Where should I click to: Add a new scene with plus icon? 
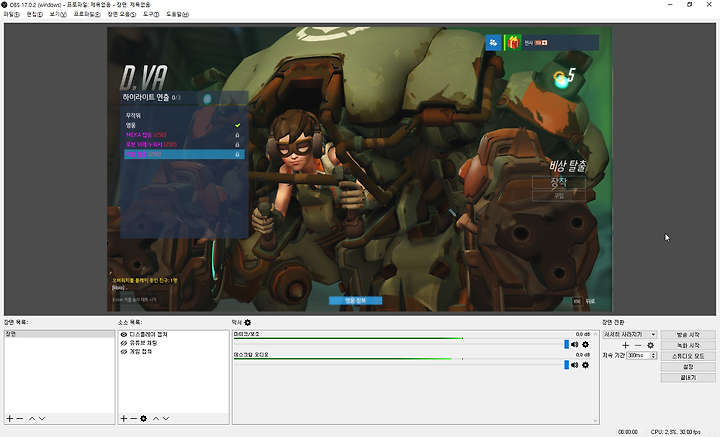(10, 419)
